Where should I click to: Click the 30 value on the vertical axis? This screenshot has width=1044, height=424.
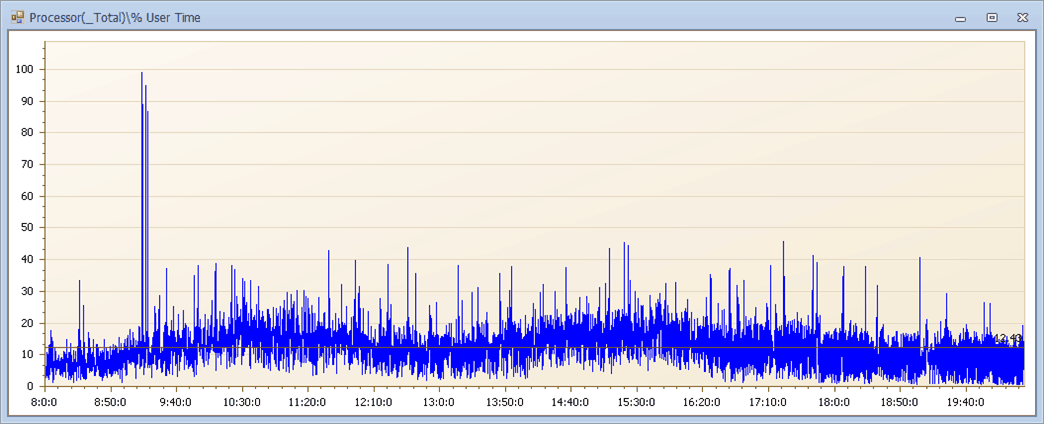(x=28, y=291)
